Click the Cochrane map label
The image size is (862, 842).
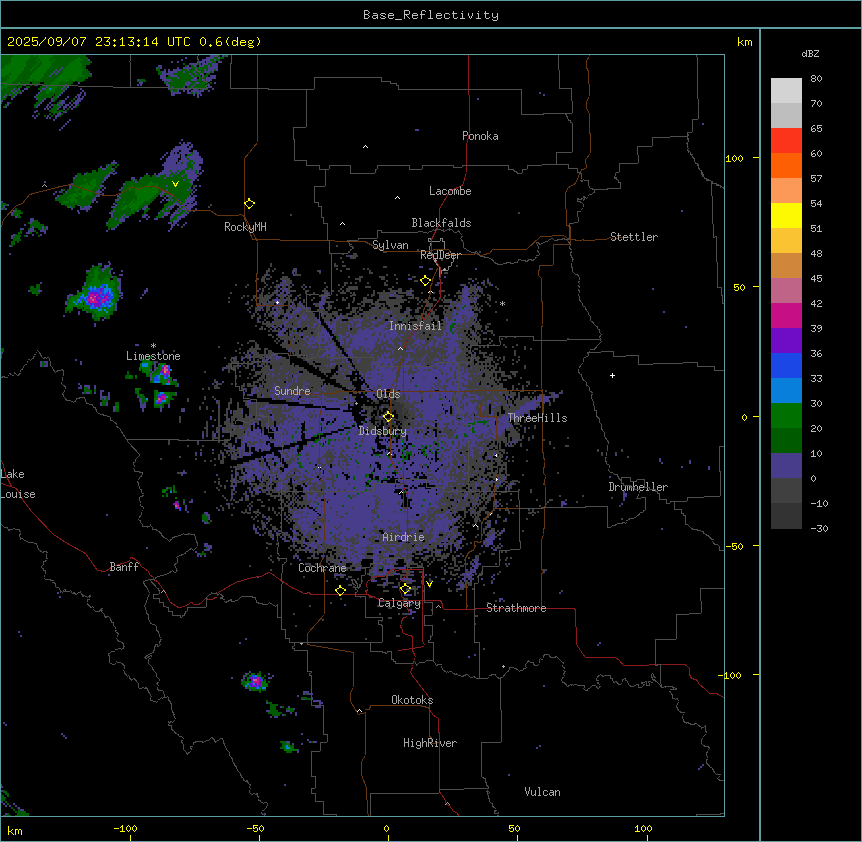coord(322,568)
